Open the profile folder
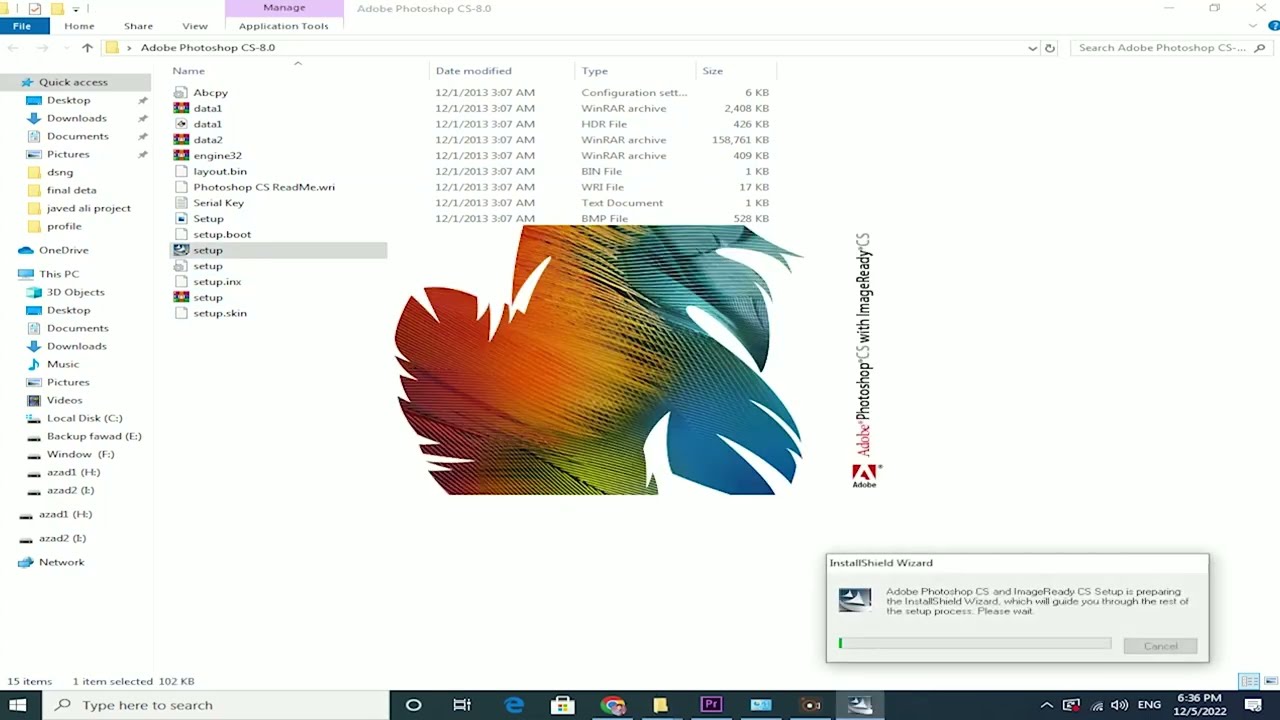Image resolution: width=1280 pixels, height=720 pixels. tap(64, 226)
